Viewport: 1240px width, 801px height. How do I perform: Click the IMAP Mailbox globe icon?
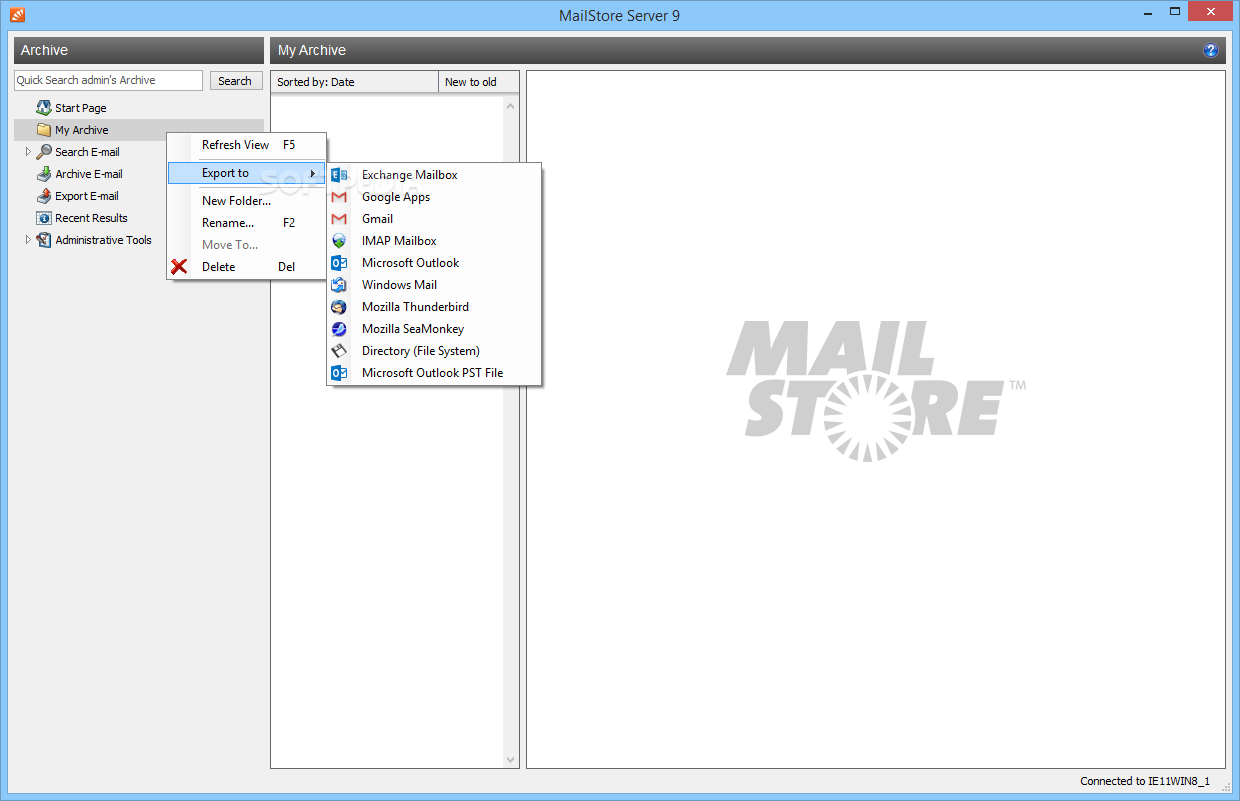(340, 241)
